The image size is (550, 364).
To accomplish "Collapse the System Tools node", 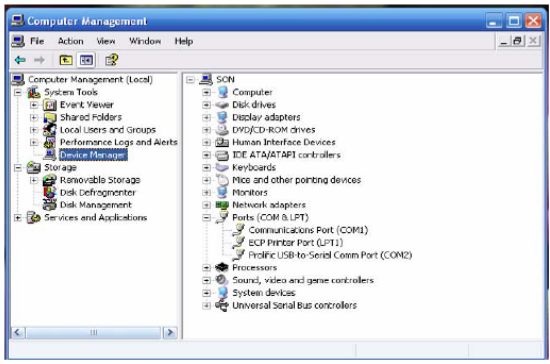I will [x=18, y=92].
